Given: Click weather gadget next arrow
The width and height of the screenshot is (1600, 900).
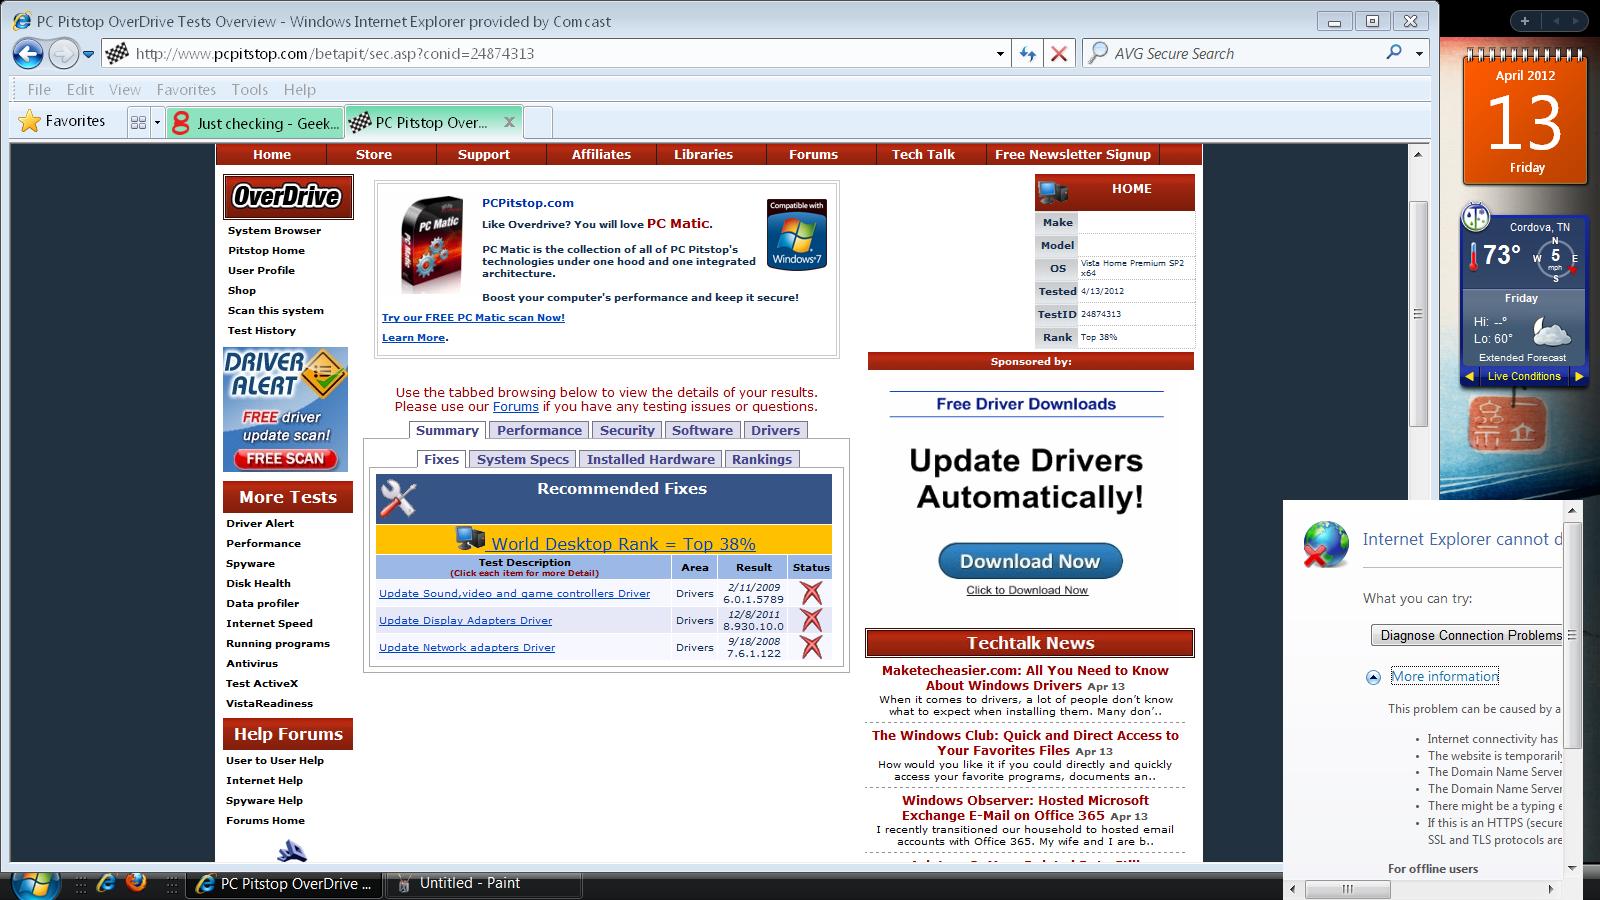Looking at the screenshot, I should [x=1579, y=376].
